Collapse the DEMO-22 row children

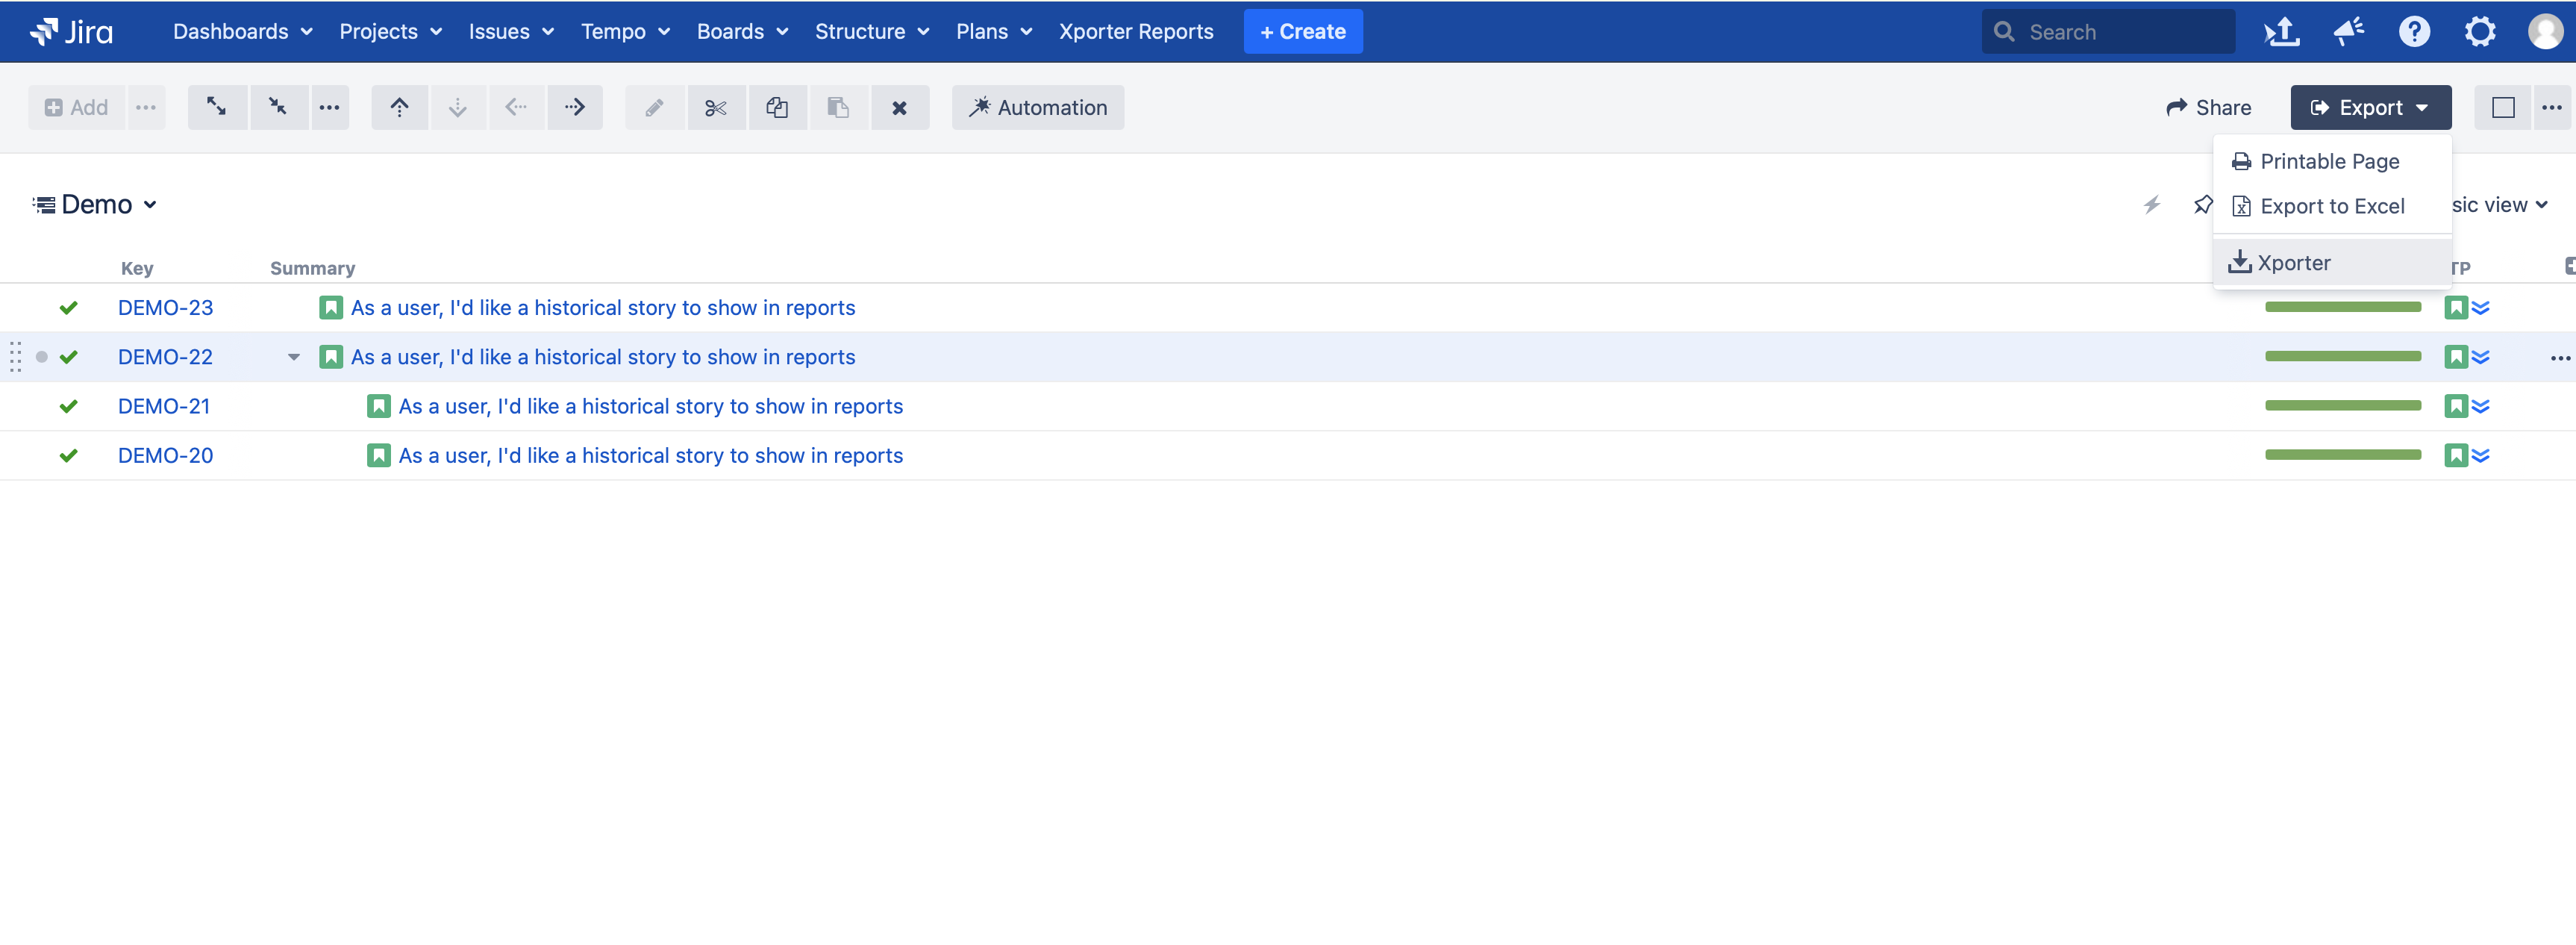(293, 357)
